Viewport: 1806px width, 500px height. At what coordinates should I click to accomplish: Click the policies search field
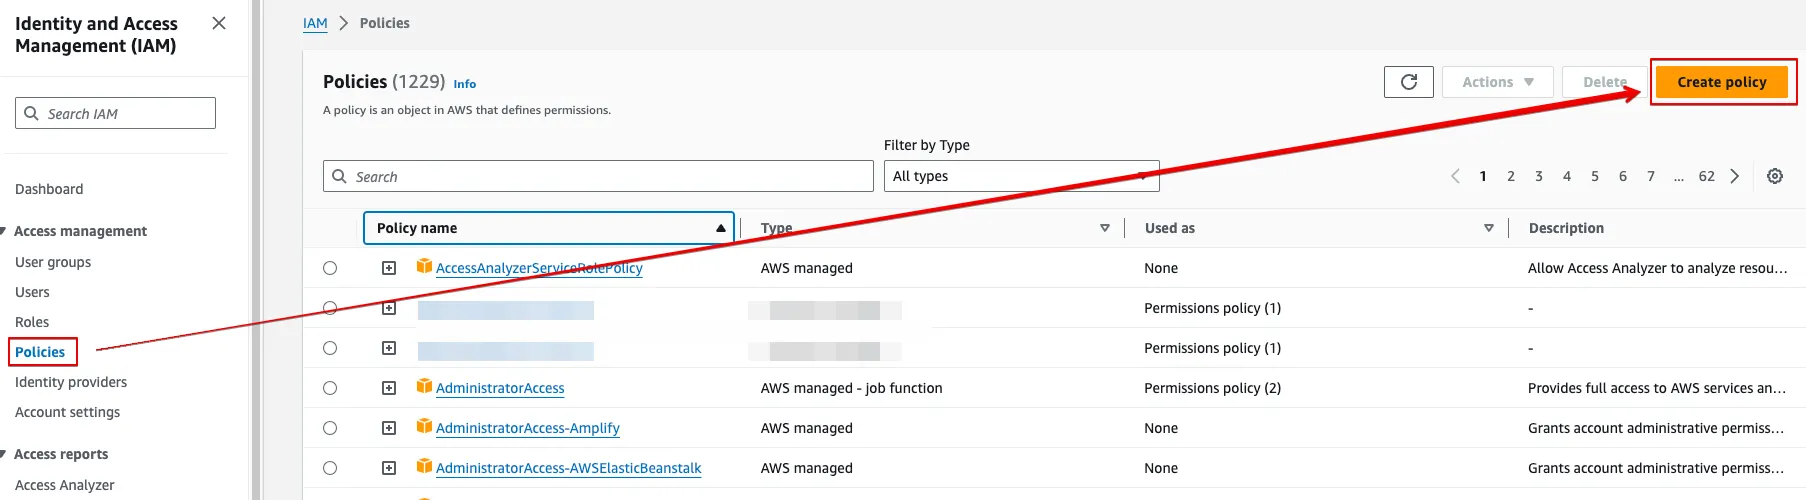[598, 176]
